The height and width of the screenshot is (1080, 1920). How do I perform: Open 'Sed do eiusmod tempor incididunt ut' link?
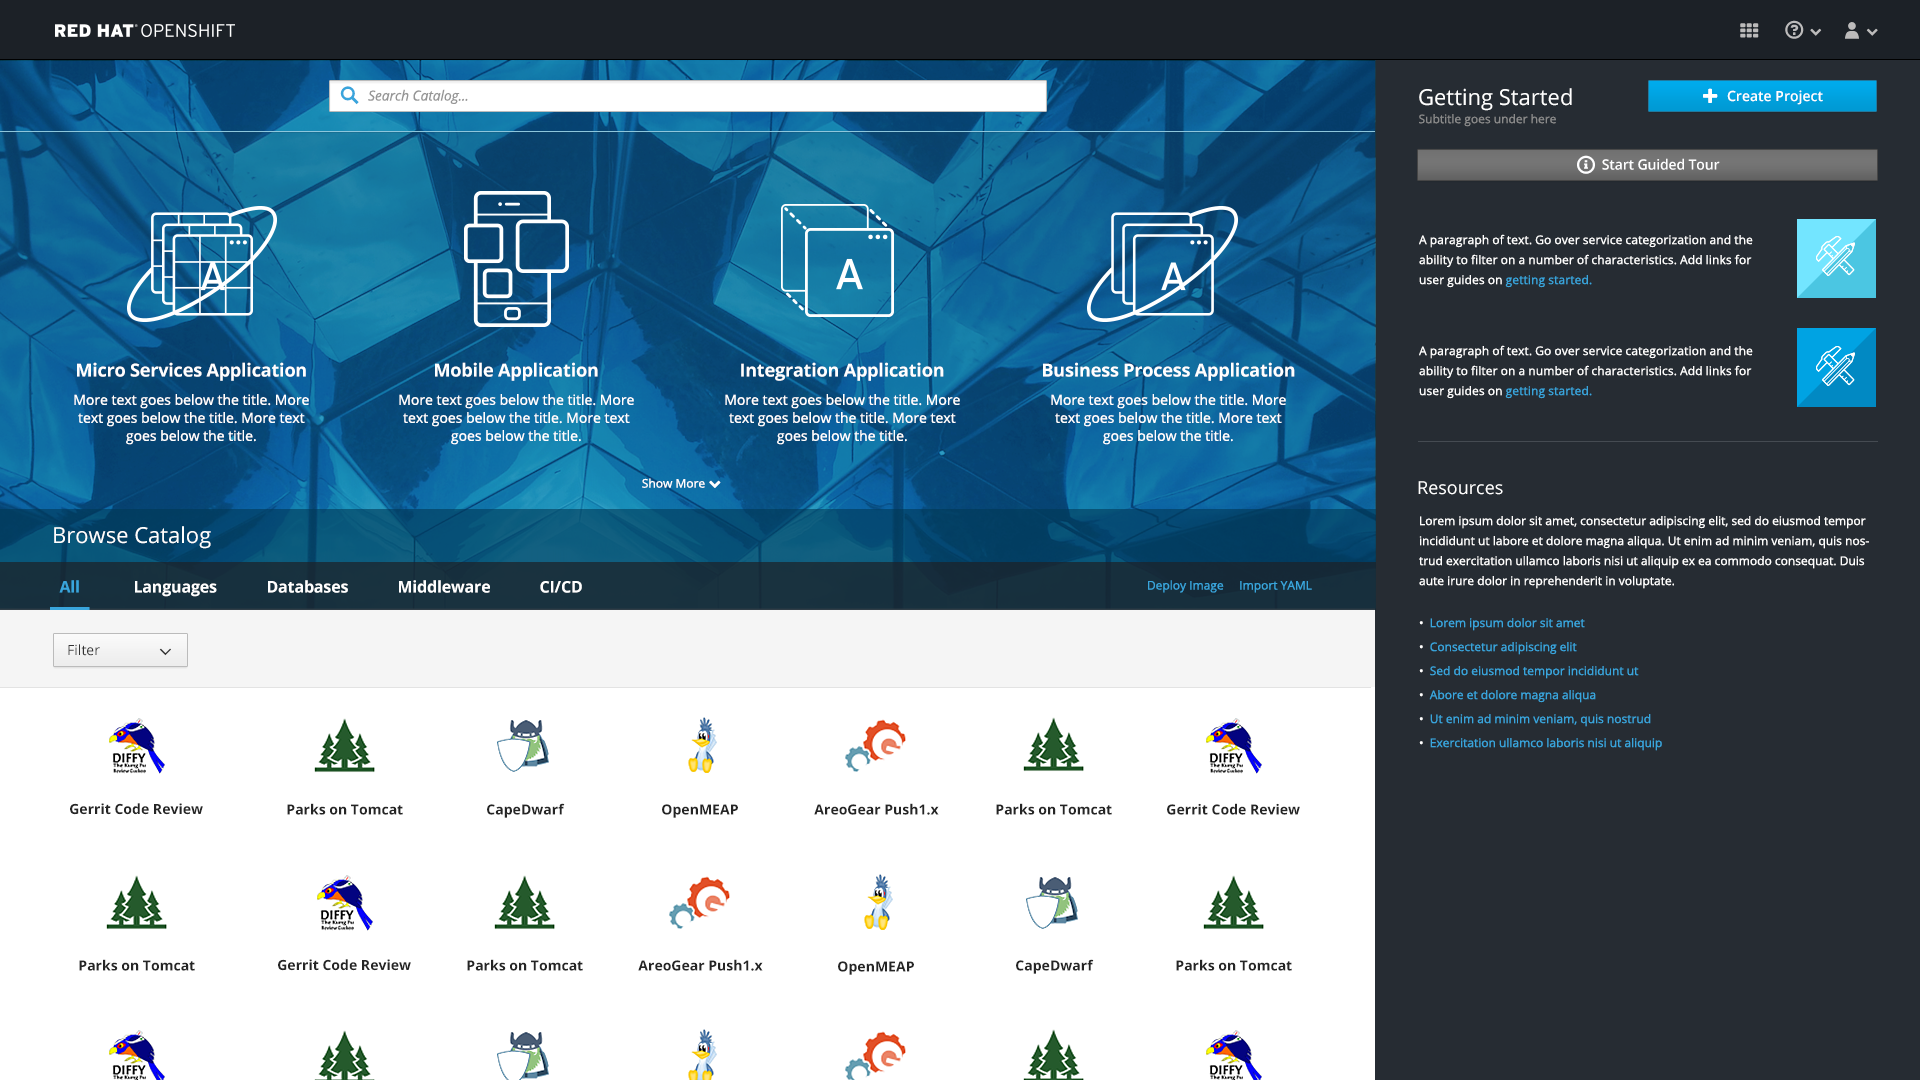coord(1534,671)
